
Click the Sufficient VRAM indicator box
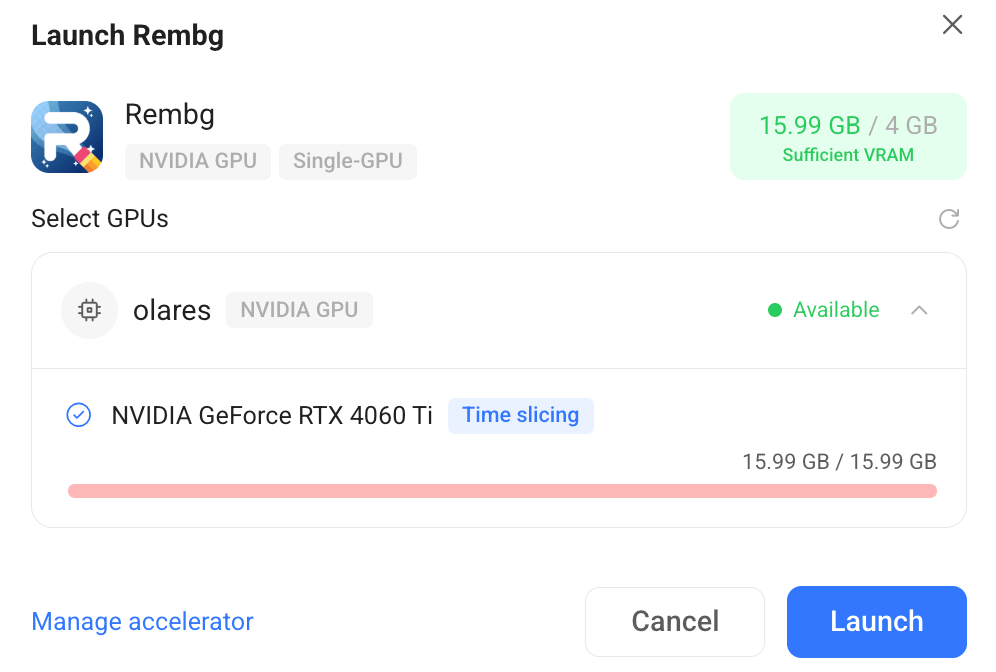pyautogui.click(x=848, y=137)
